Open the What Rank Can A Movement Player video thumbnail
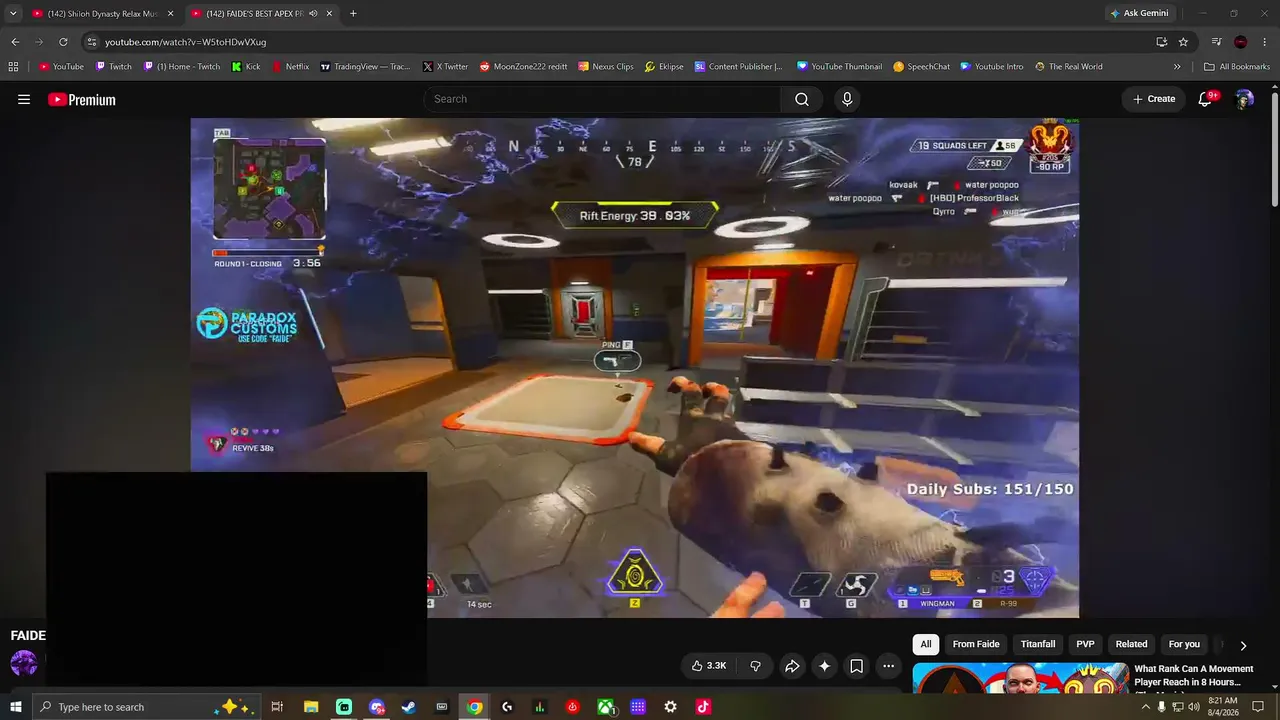 point(1020,678)
